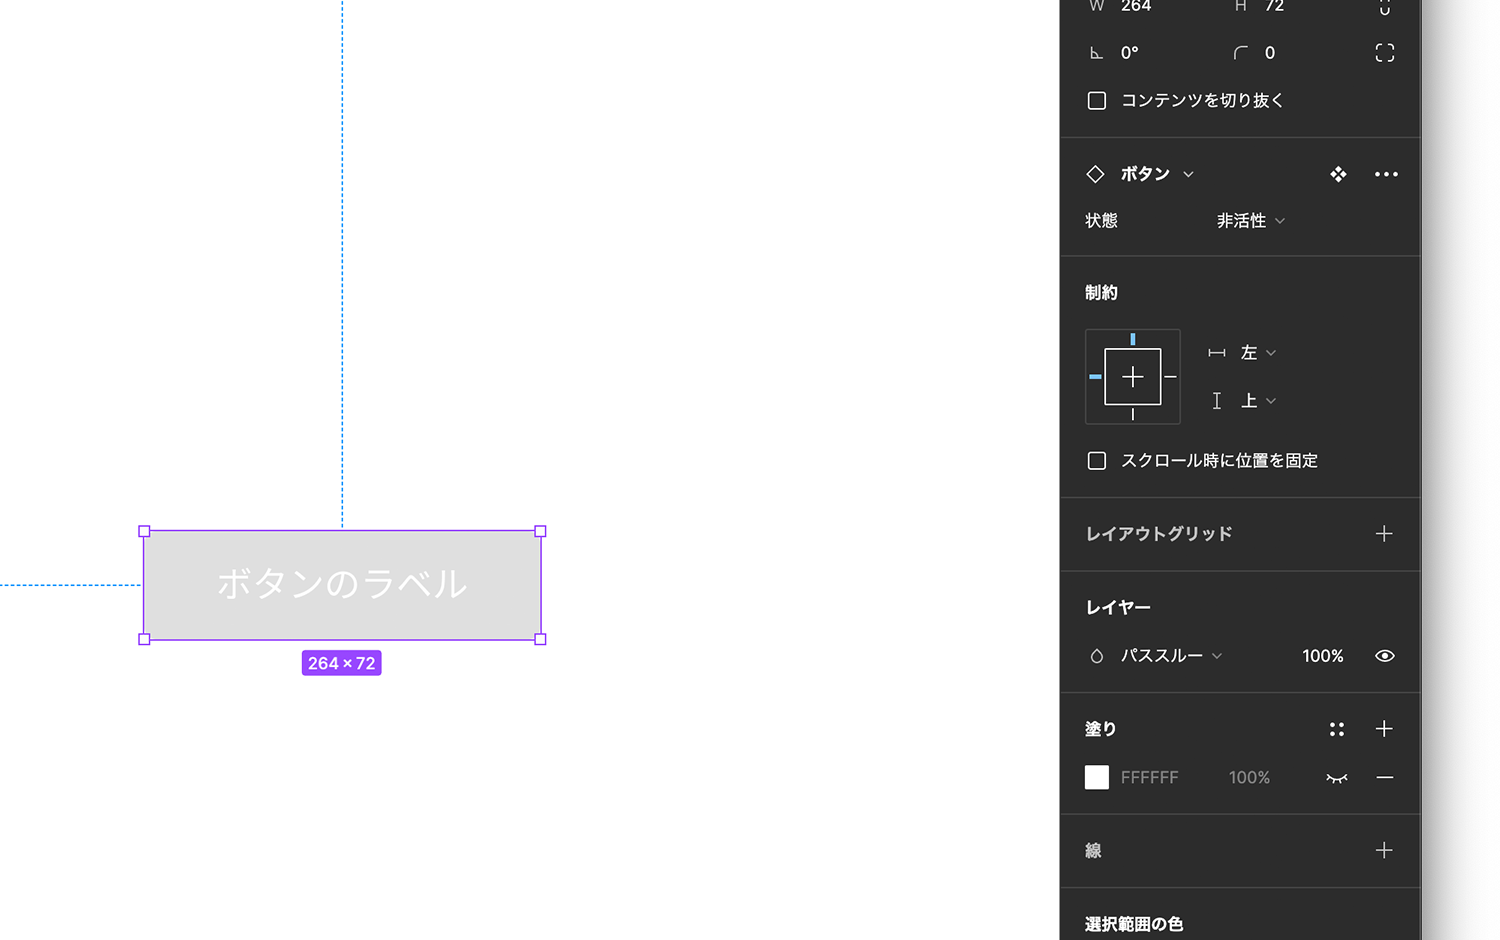1500x940 pixels.
Task: Click the horizontal constraint icon beside 左
Action: coord(1217,353)
